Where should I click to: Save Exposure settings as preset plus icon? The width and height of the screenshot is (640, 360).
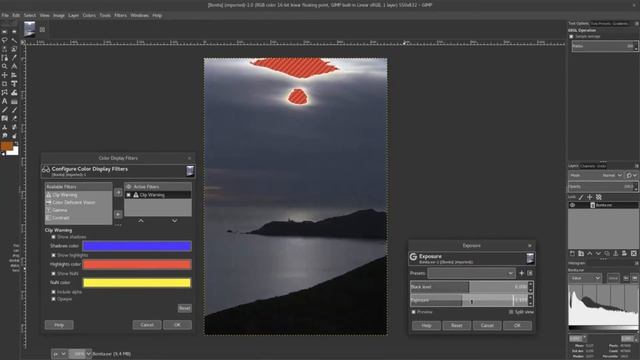click(x=521, y=273)
